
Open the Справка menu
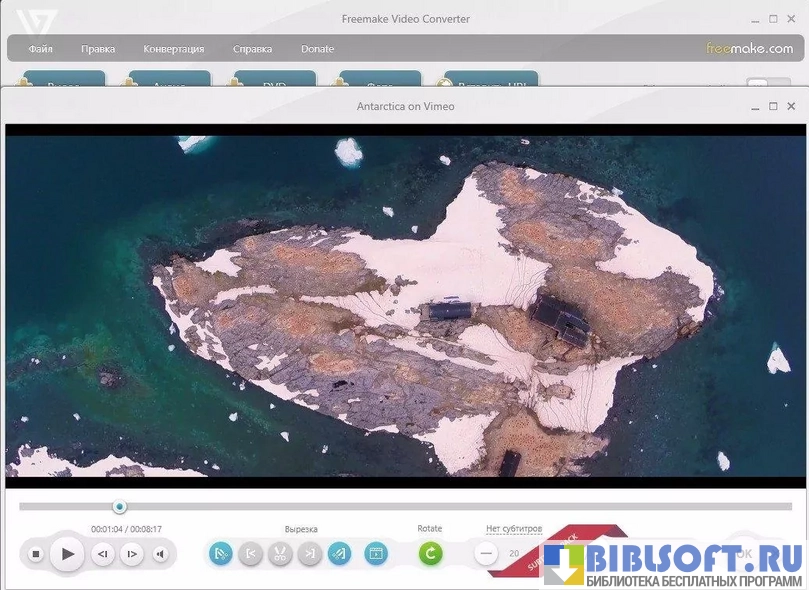pos(252,49)
